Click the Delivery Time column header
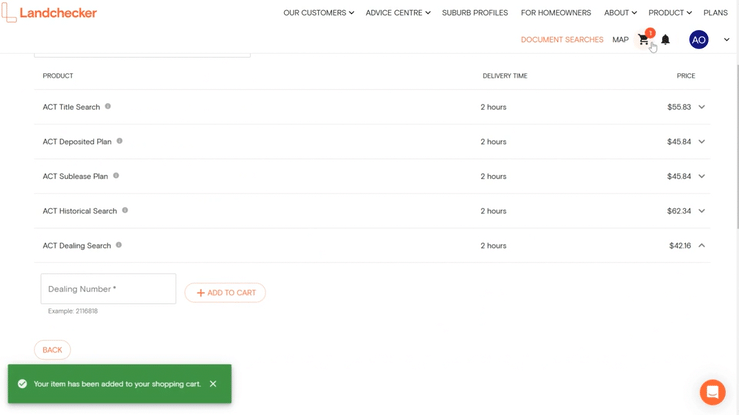The width and height of the screenshot is (739, 415). click(505, 75)
